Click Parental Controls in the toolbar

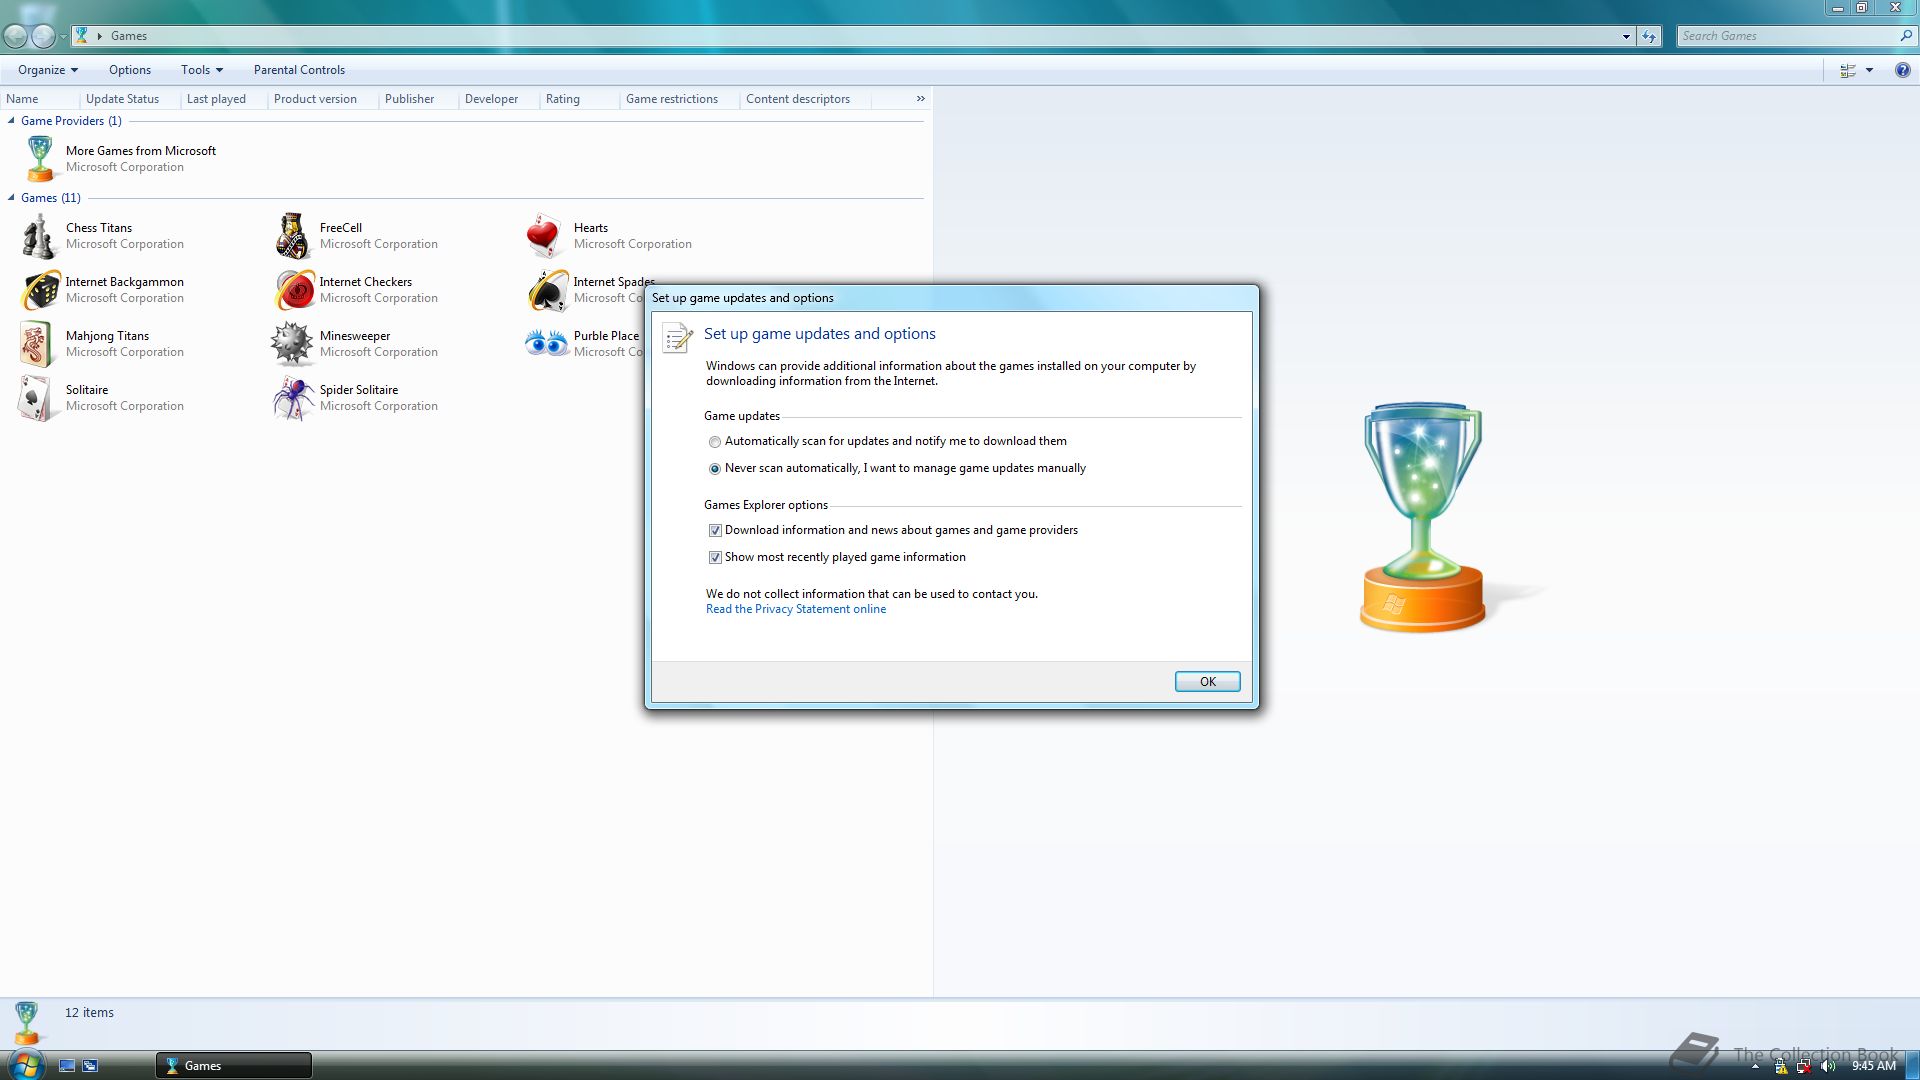299,70
